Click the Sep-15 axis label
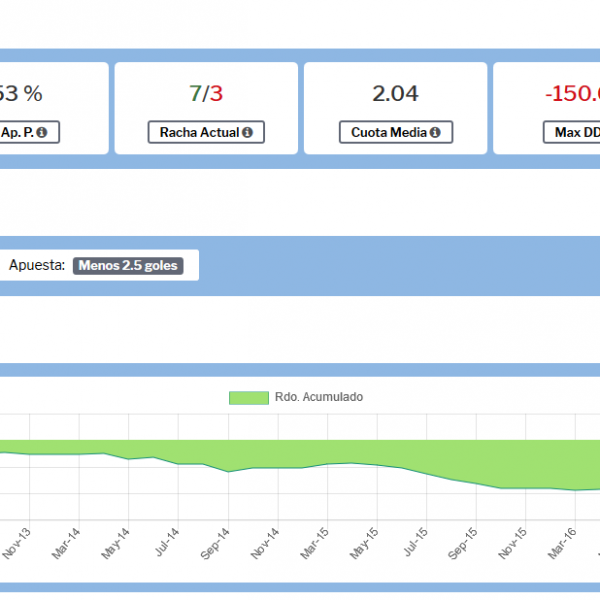 (x=463, y=543)
